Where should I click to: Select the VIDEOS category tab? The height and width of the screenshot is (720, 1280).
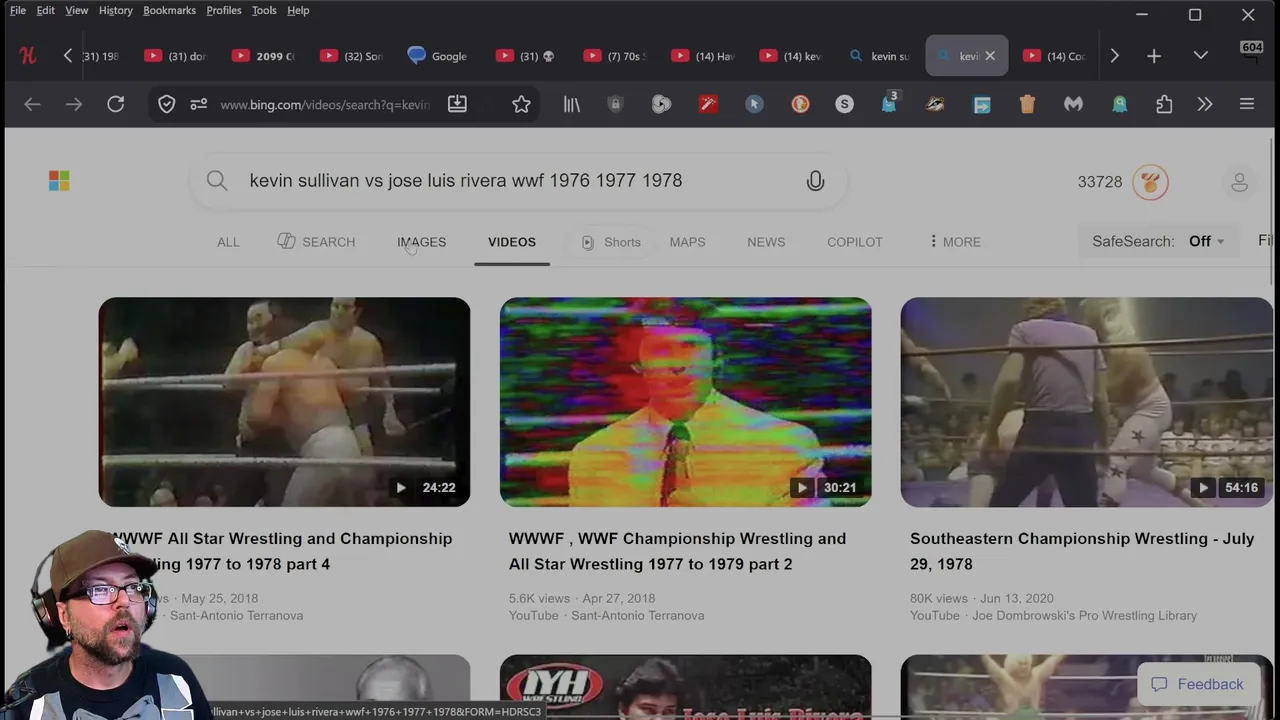pyautogui.click(x=512, y=242)
